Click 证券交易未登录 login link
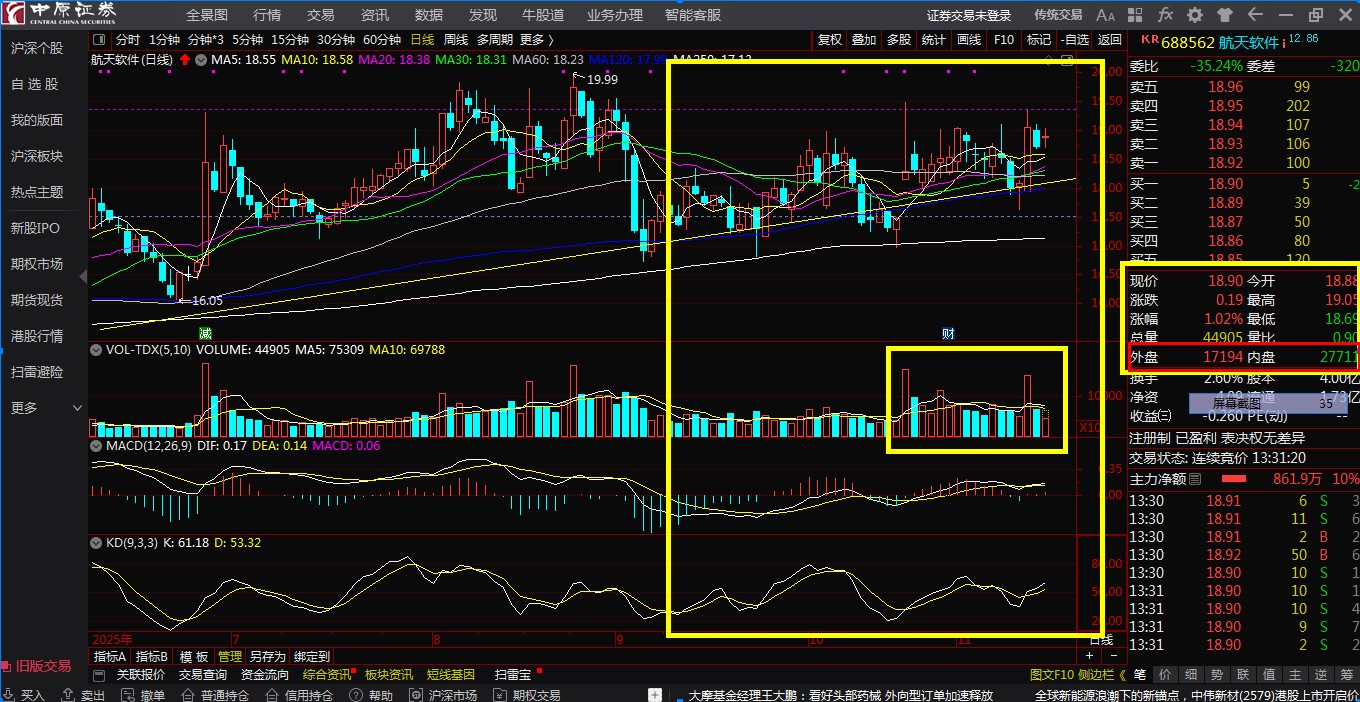This screenshot has width=1360, height=702. point(969,15)
